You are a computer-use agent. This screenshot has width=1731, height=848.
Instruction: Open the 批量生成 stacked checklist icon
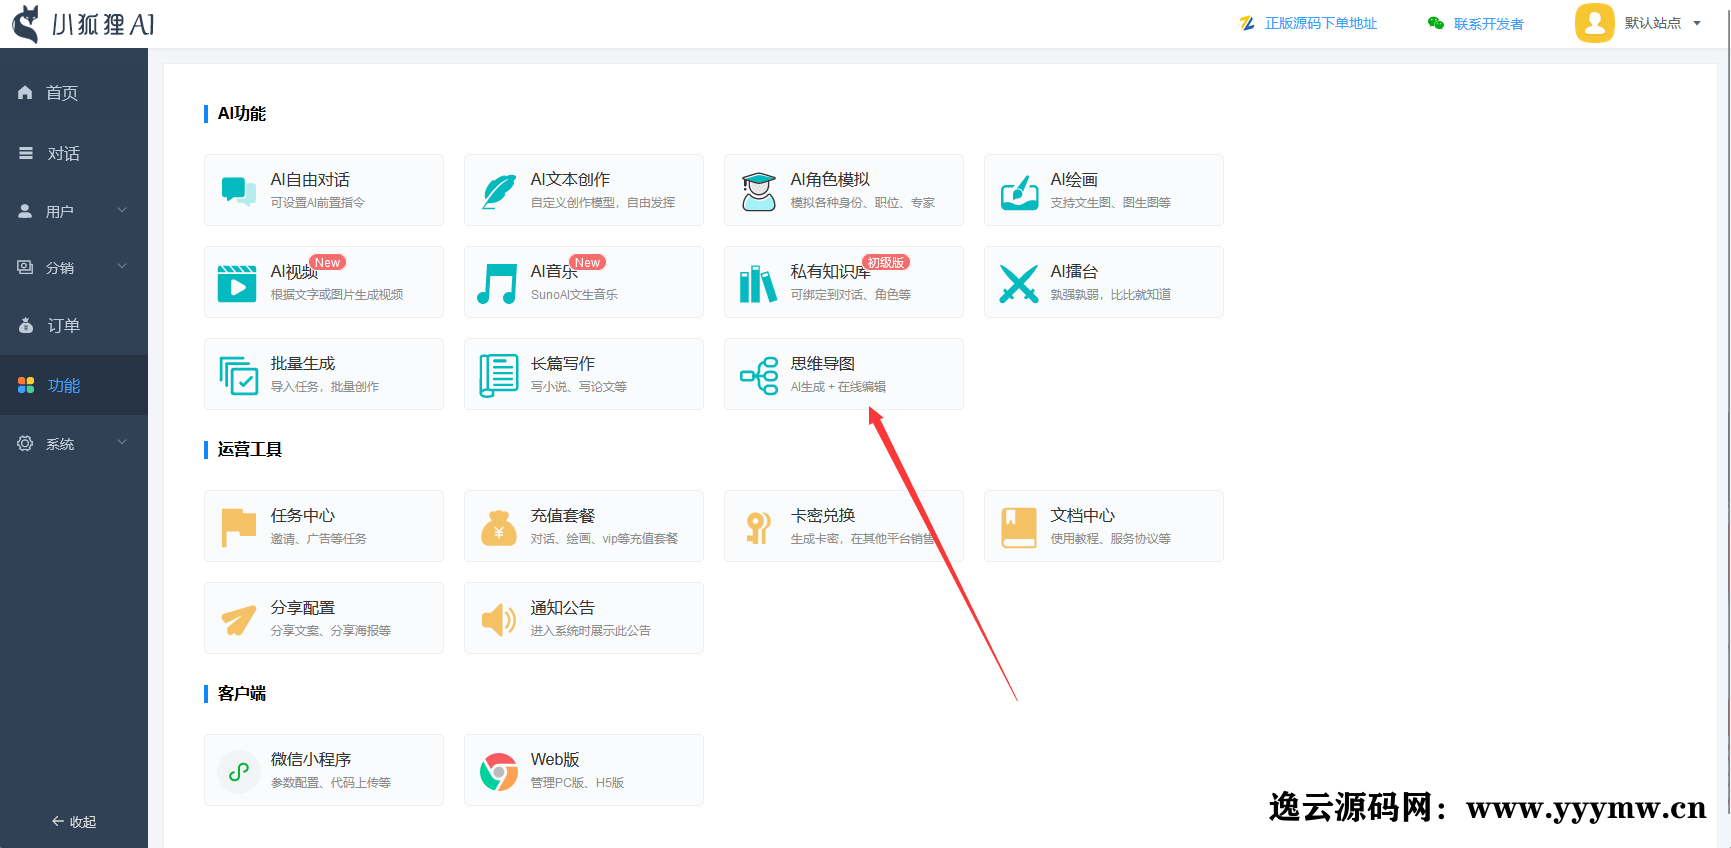pos(239,375)
